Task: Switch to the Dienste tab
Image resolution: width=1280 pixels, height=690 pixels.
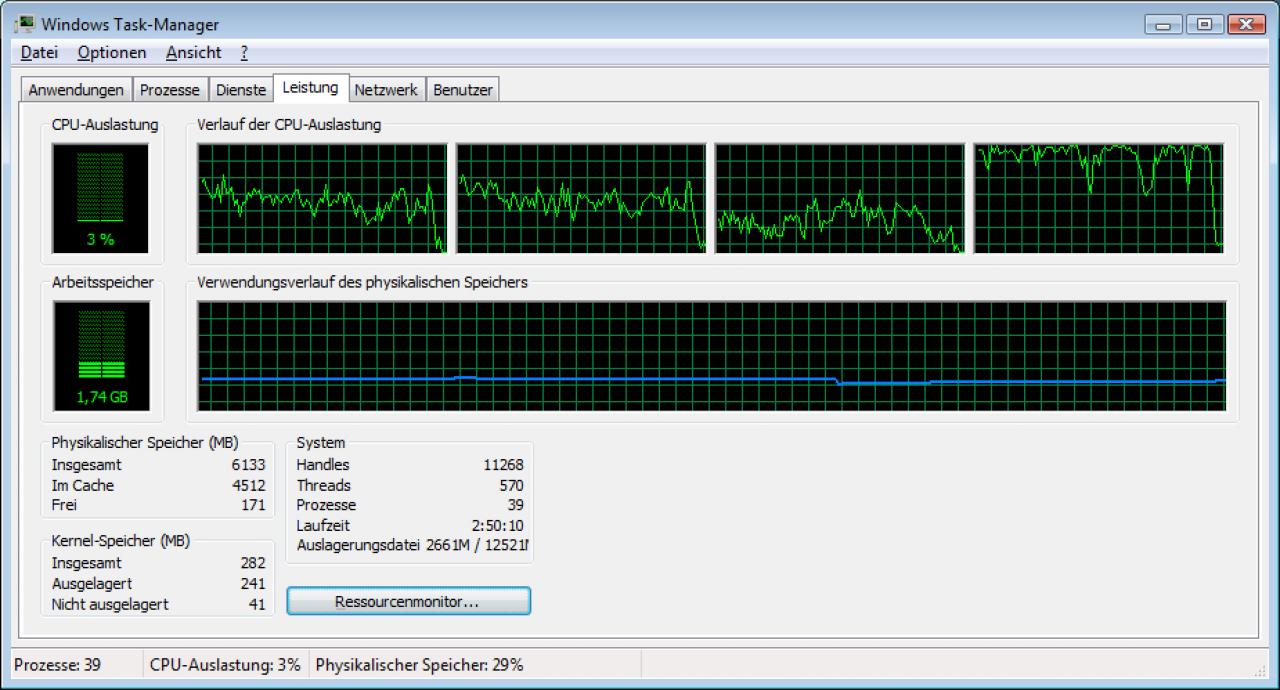Action: point(241,90)
